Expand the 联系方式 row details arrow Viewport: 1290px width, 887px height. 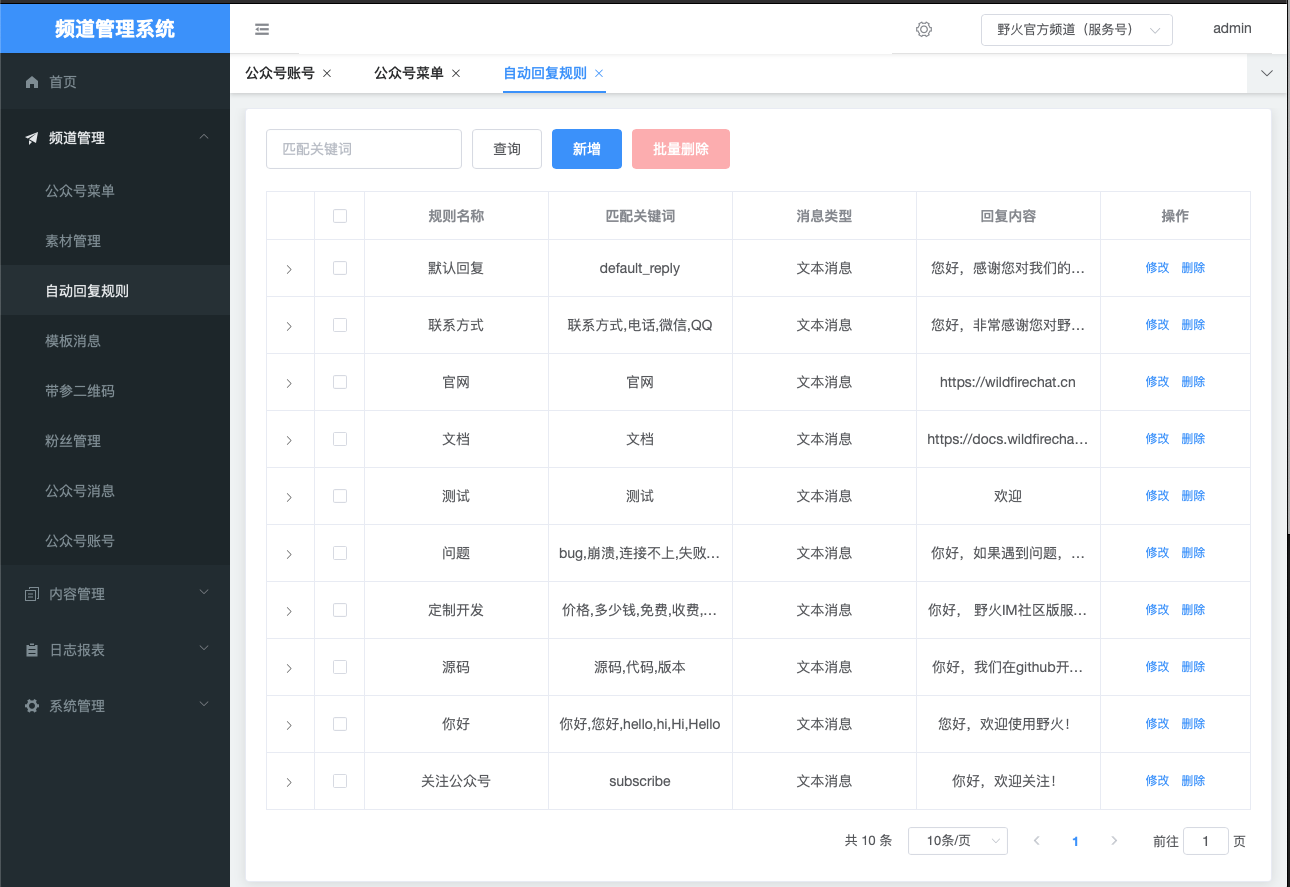pos(289,326)
